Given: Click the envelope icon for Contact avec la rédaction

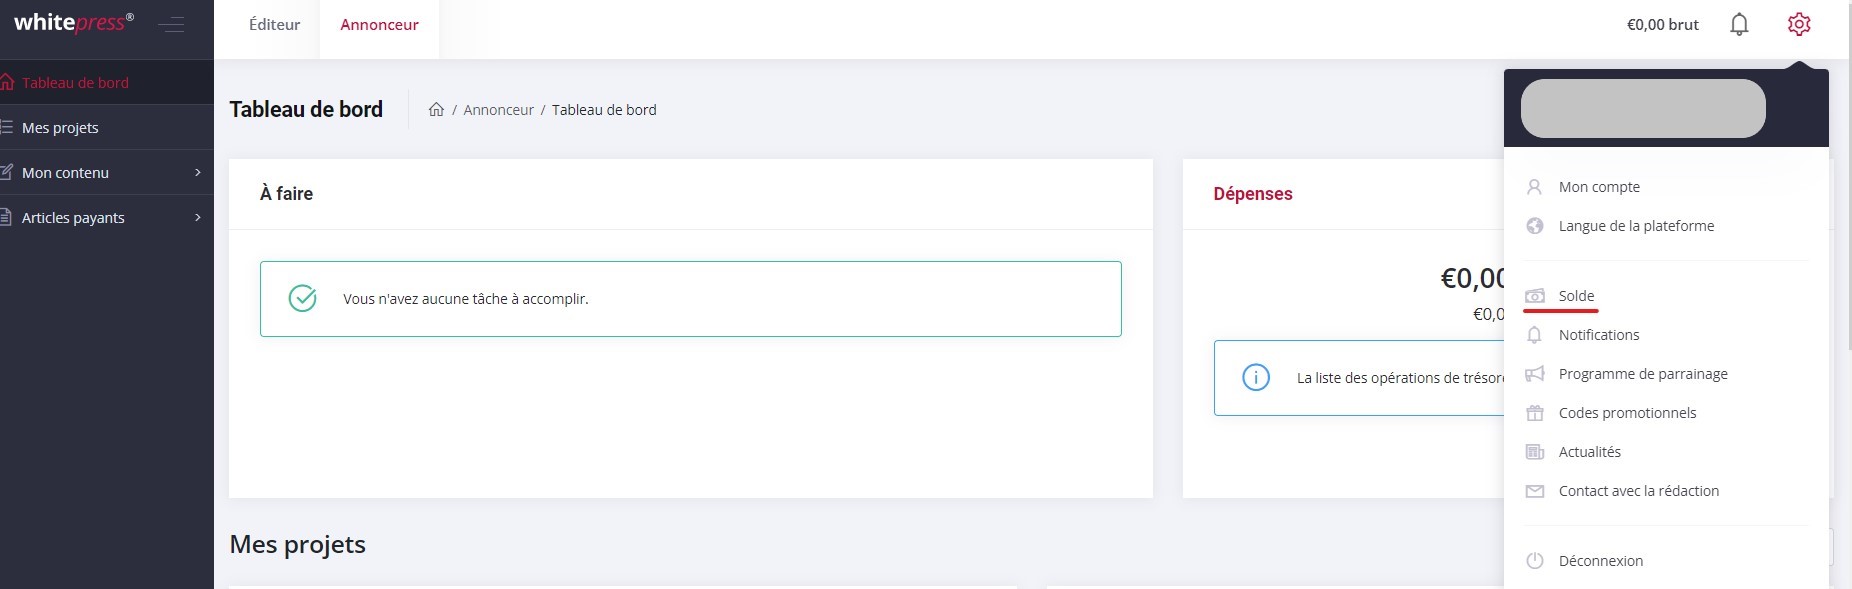Looking at the screenshot, I should (x=1535, y=491).
